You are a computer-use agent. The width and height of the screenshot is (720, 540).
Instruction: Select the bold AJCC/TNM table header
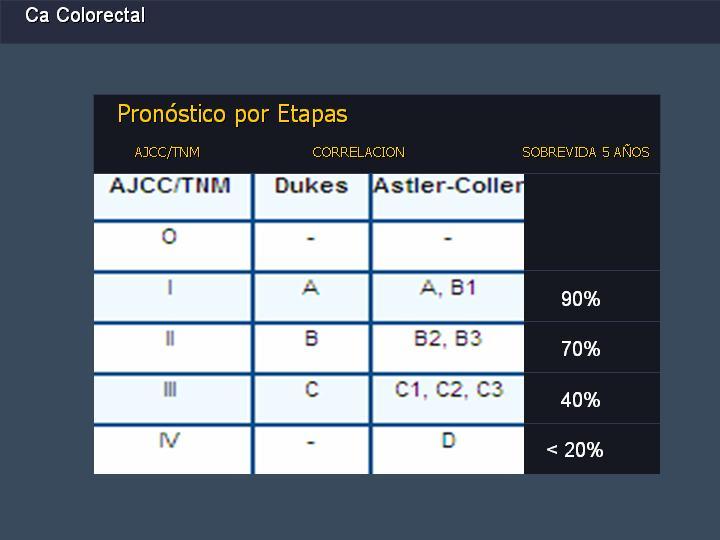[x=170, y=186]
